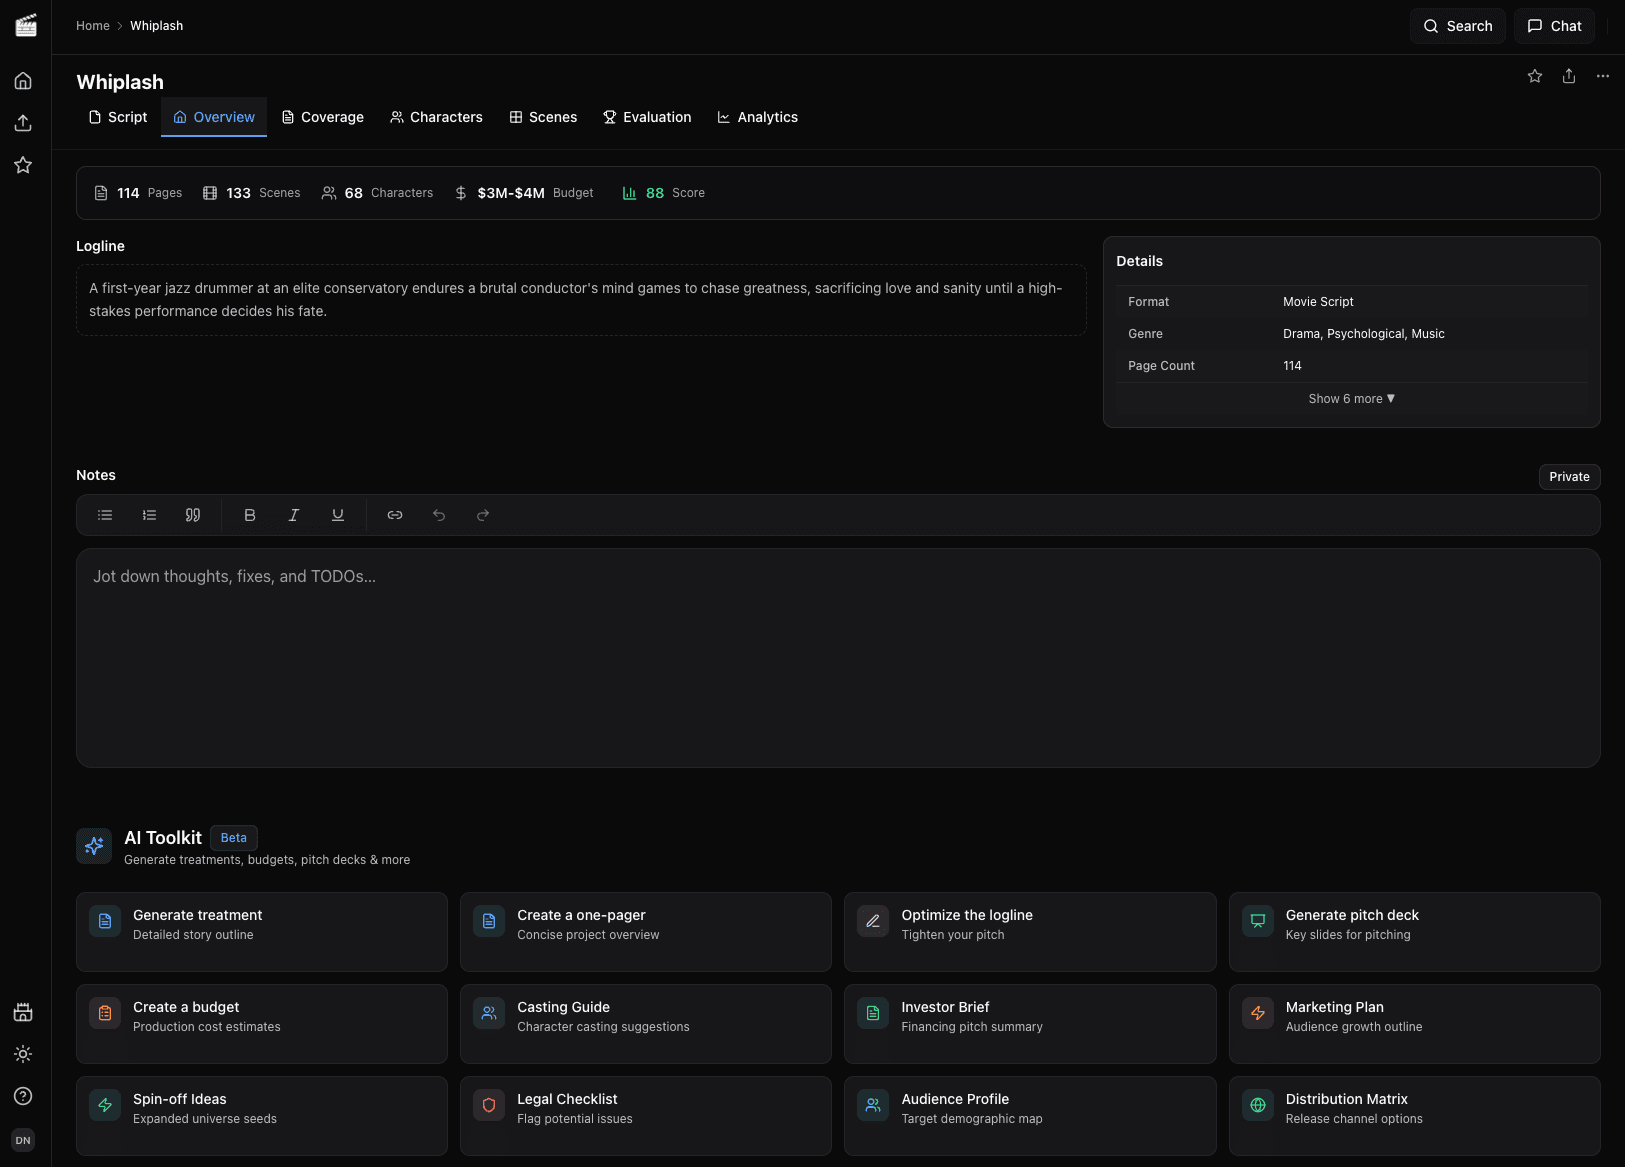1625x1167 pixels.
Task: Expand Show 6 more in Details panel
Action: (x=1350, y=398)
